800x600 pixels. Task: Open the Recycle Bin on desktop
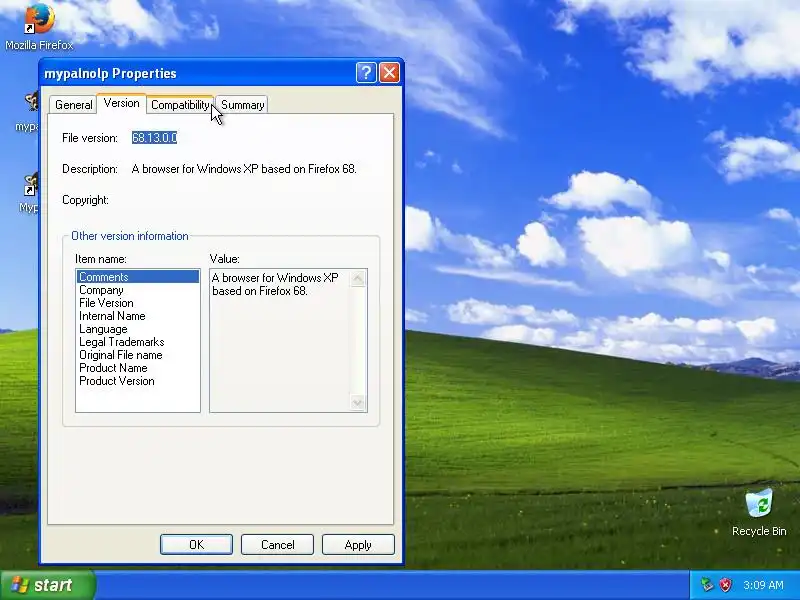coord(759,513)
